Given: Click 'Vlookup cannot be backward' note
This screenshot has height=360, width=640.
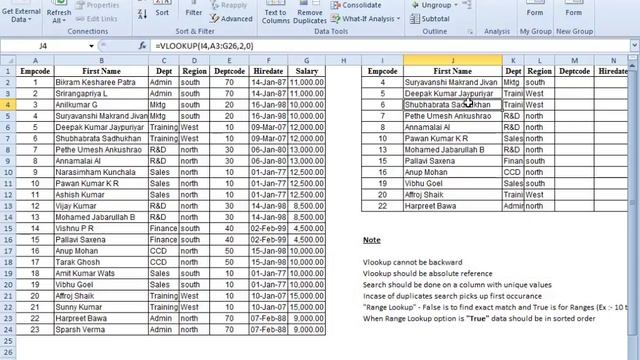Looking at the screenshot, I should (x=412, y=262).
